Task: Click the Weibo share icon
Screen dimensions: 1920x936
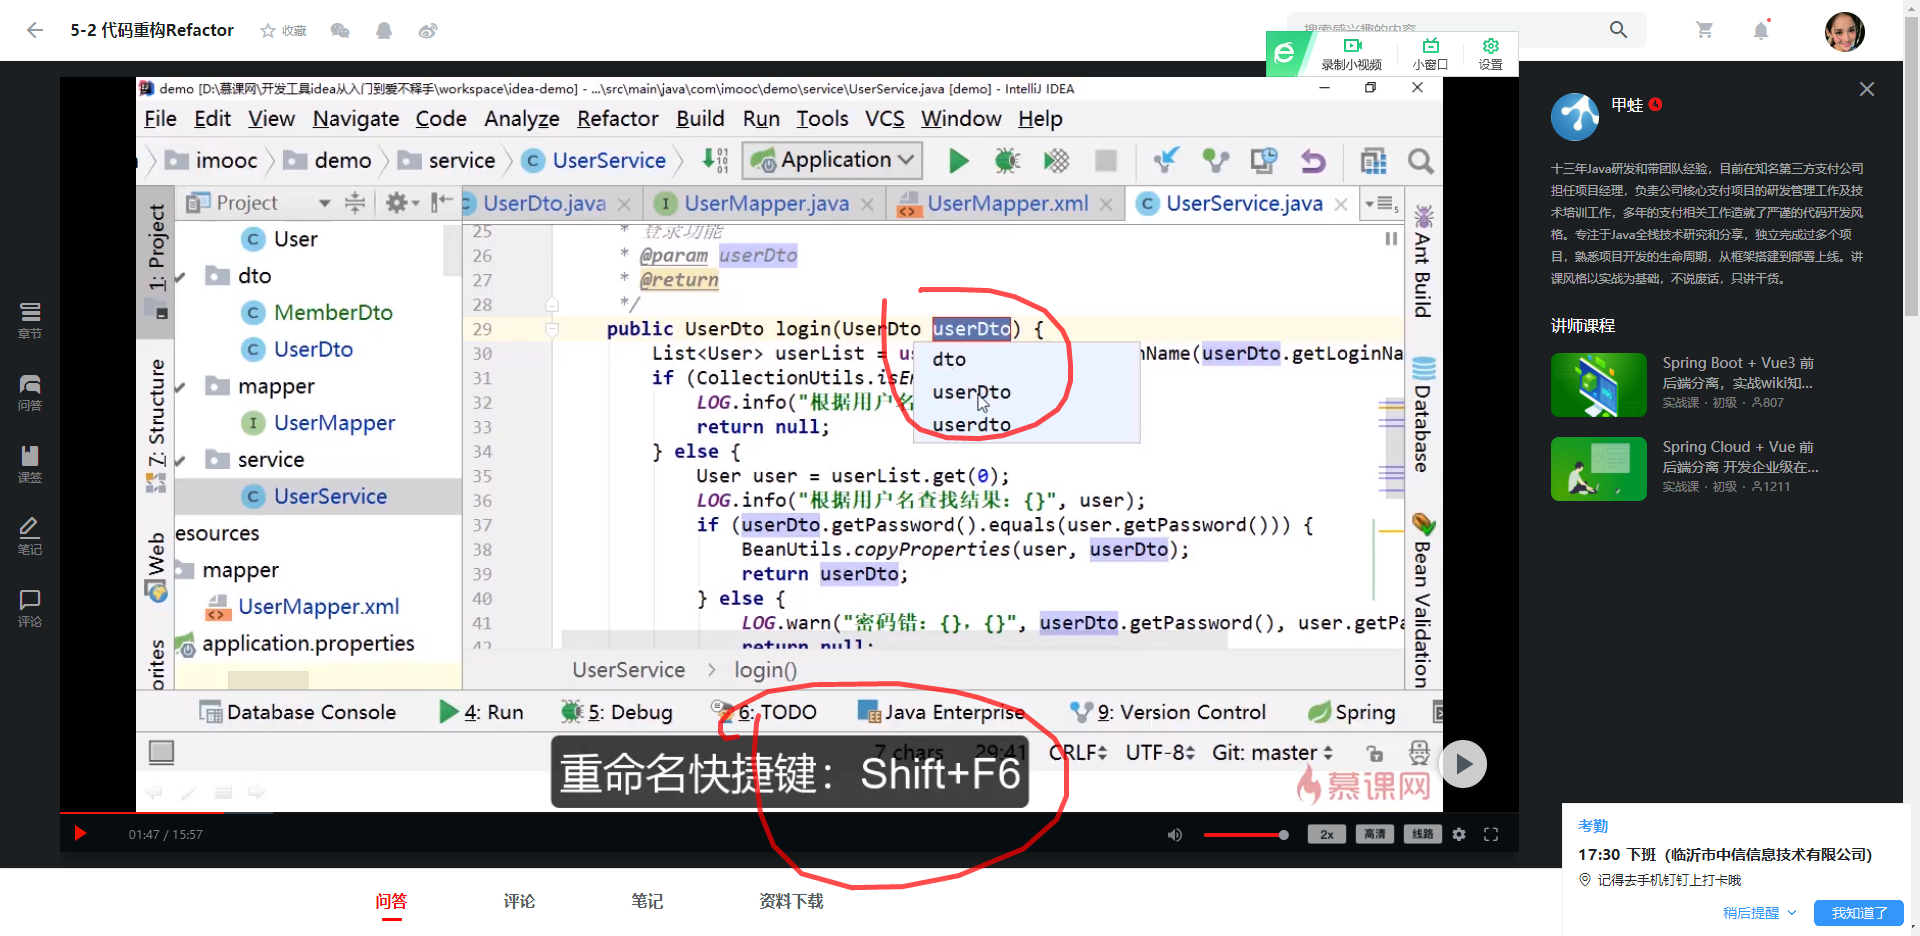Action: point(428,31)
